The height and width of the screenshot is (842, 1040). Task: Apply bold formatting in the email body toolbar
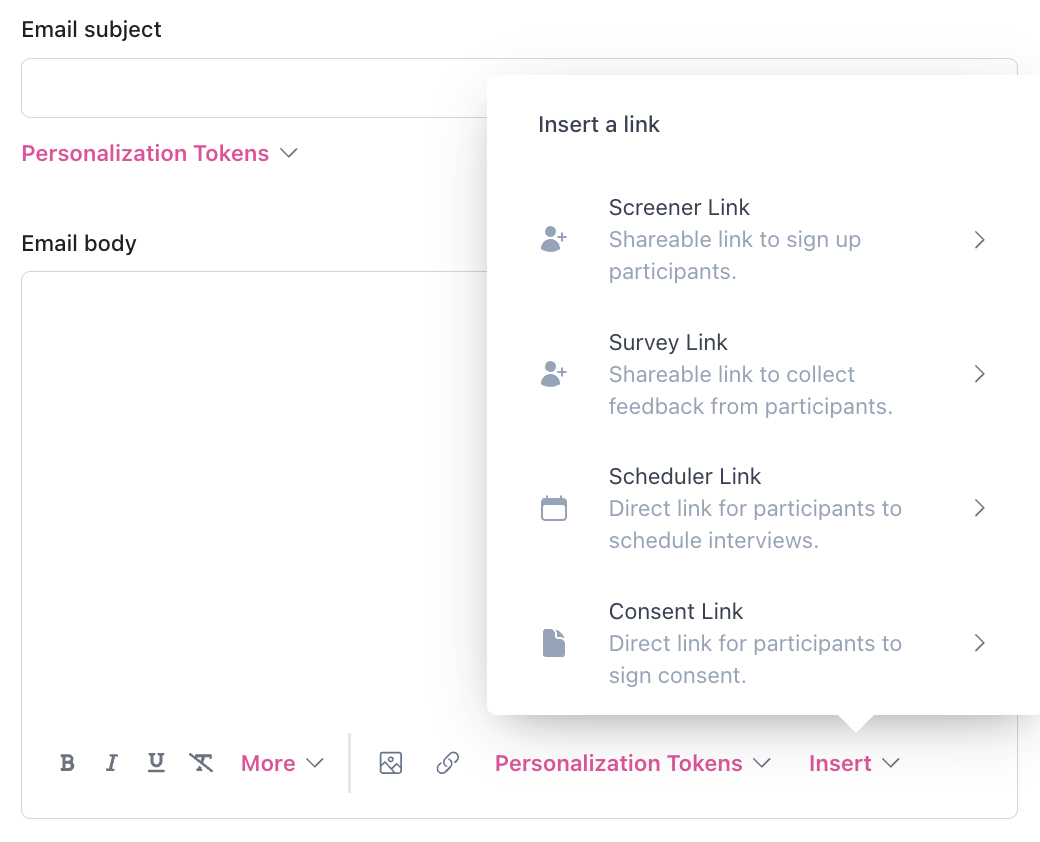click(x=68, y=763)
